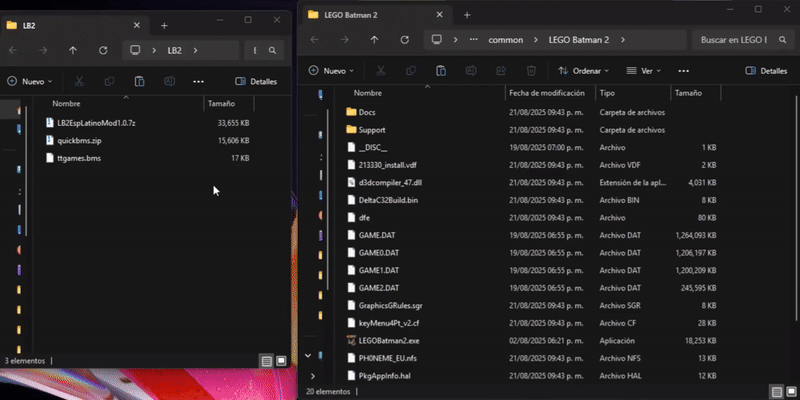The height and width of the screenshot is (400, 800).
Task: Click common breadcrumb in address bar
Action: (x=506, y=40)
